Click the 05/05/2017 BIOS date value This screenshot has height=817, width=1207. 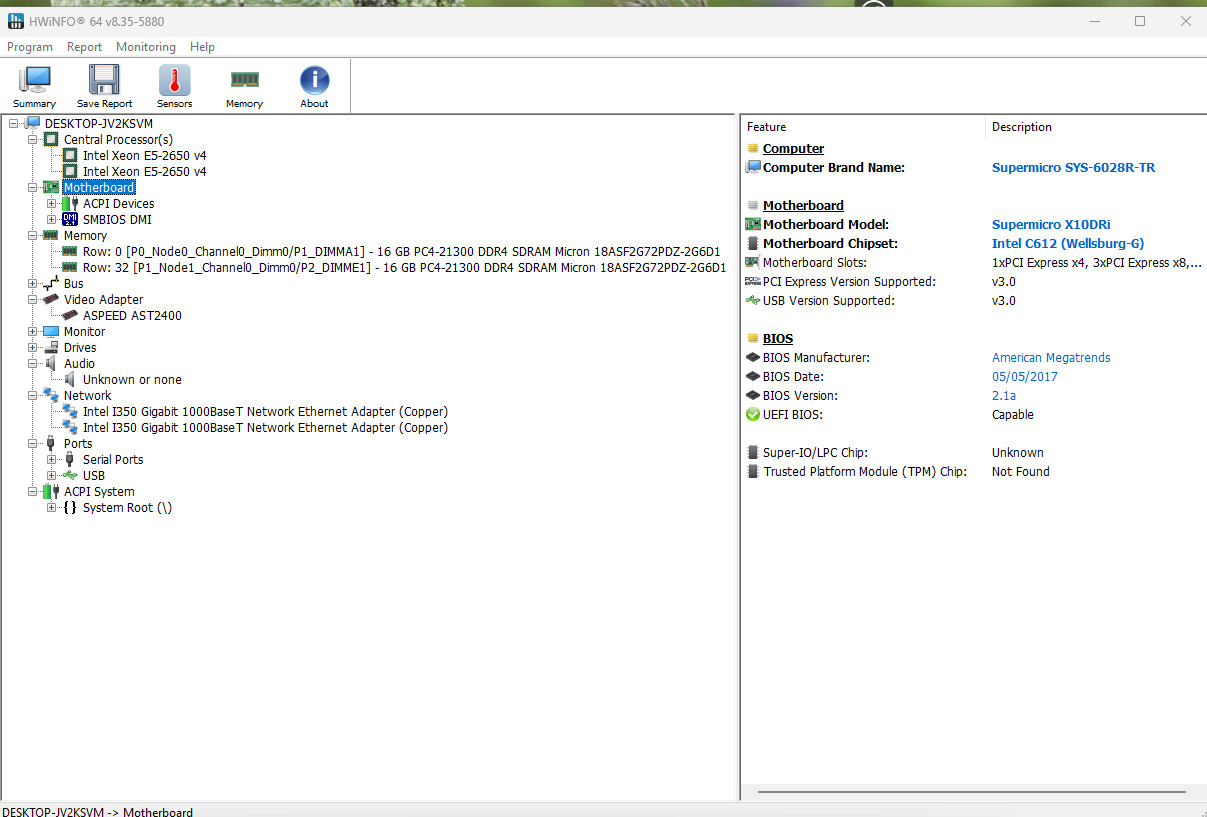coord(1024,377)
